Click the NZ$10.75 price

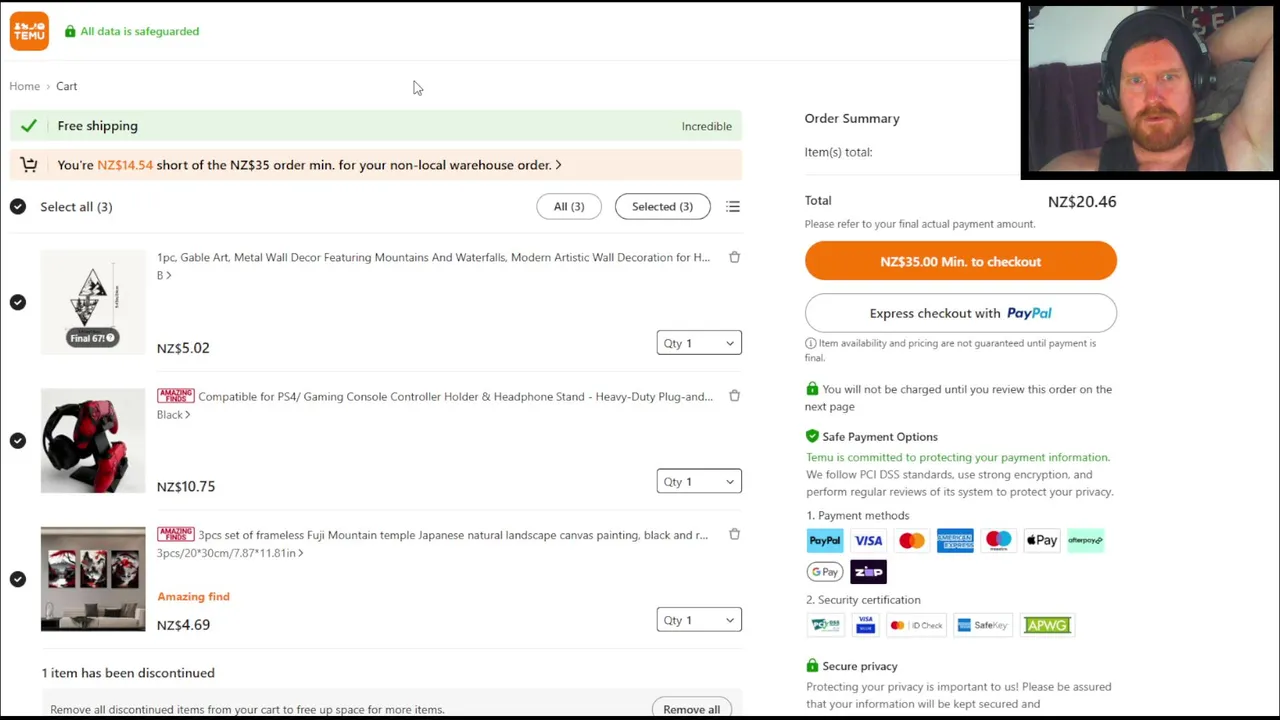[x=186, y=487]
